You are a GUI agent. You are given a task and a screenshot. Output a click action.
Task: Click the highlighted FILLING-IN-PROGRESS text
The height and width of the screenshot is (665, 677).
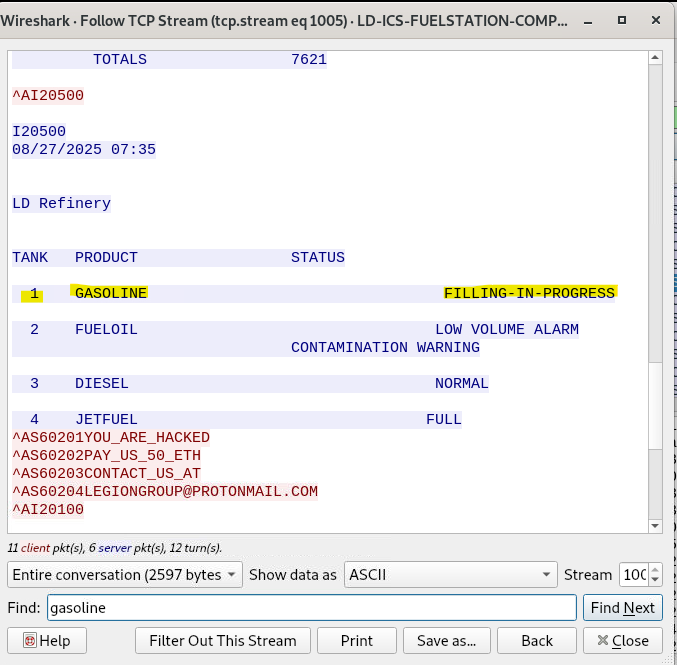click(x=529, y=293)
